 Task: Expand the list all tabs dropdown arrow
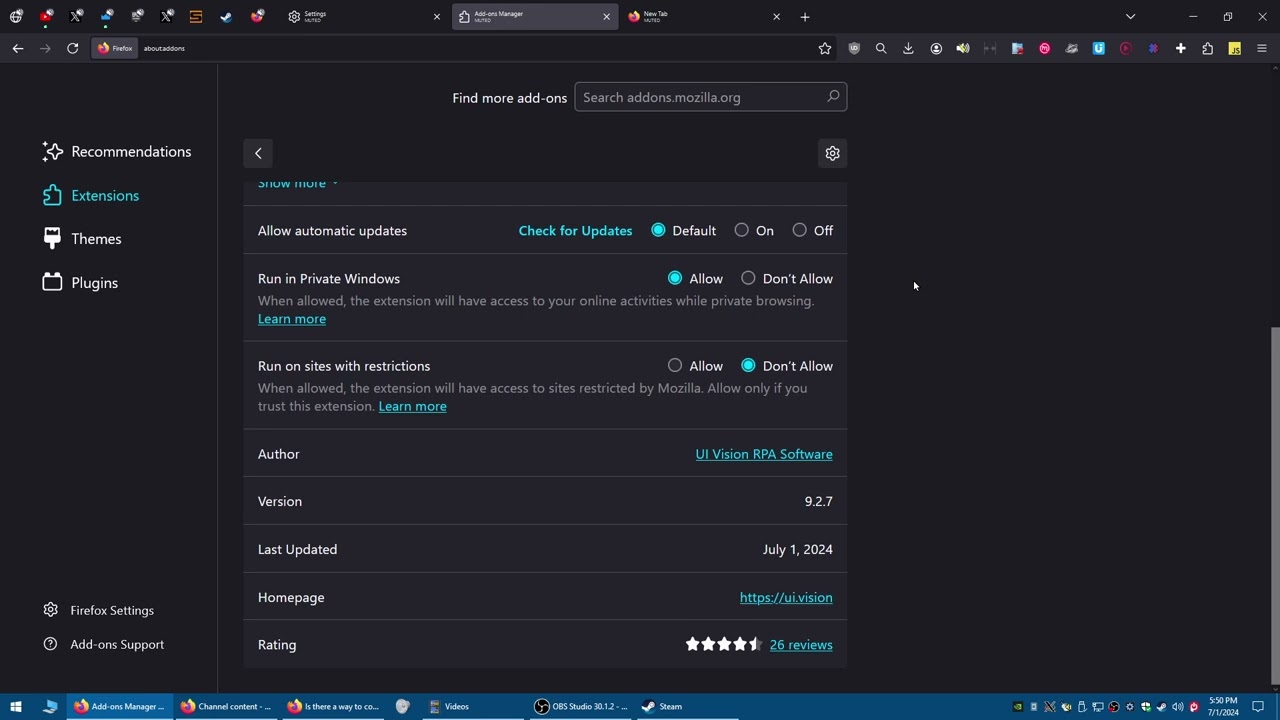(1130, 17)
